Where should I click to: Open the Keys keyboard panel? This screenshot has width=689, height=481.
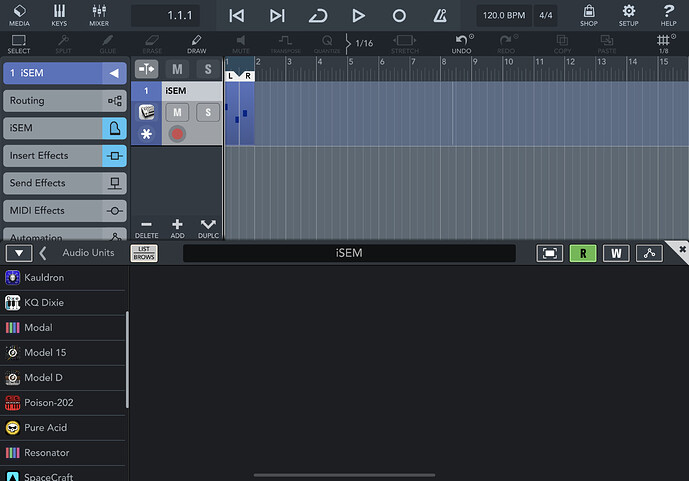(x=59, y=15)
